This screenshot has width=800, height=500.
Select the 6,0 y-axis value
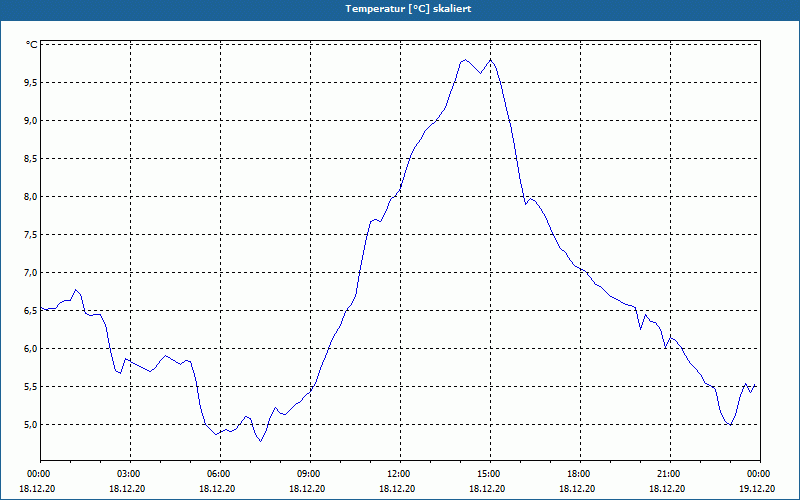click(30, 349)
